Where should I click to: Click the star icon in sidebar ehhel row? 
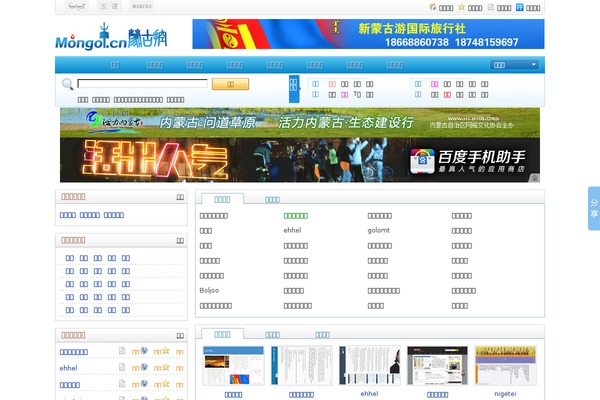(166, 367)
